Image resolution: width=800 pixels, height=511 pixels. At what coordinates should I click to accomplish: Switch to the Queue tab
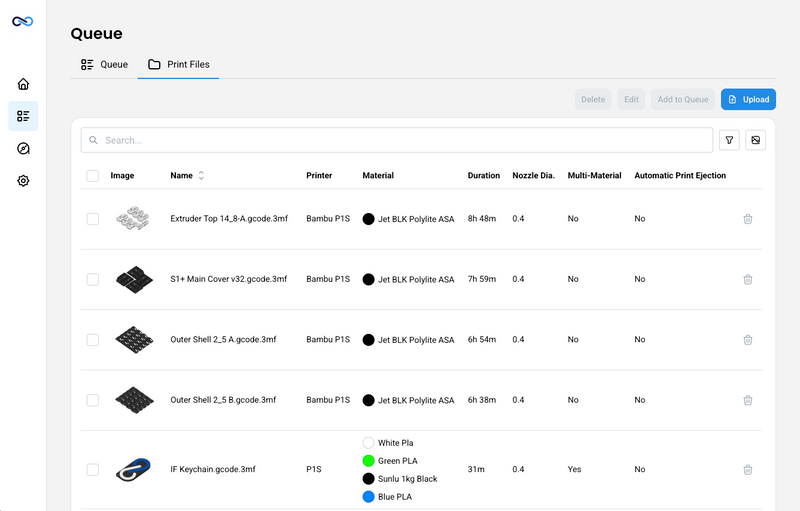(x=104, y=65)
